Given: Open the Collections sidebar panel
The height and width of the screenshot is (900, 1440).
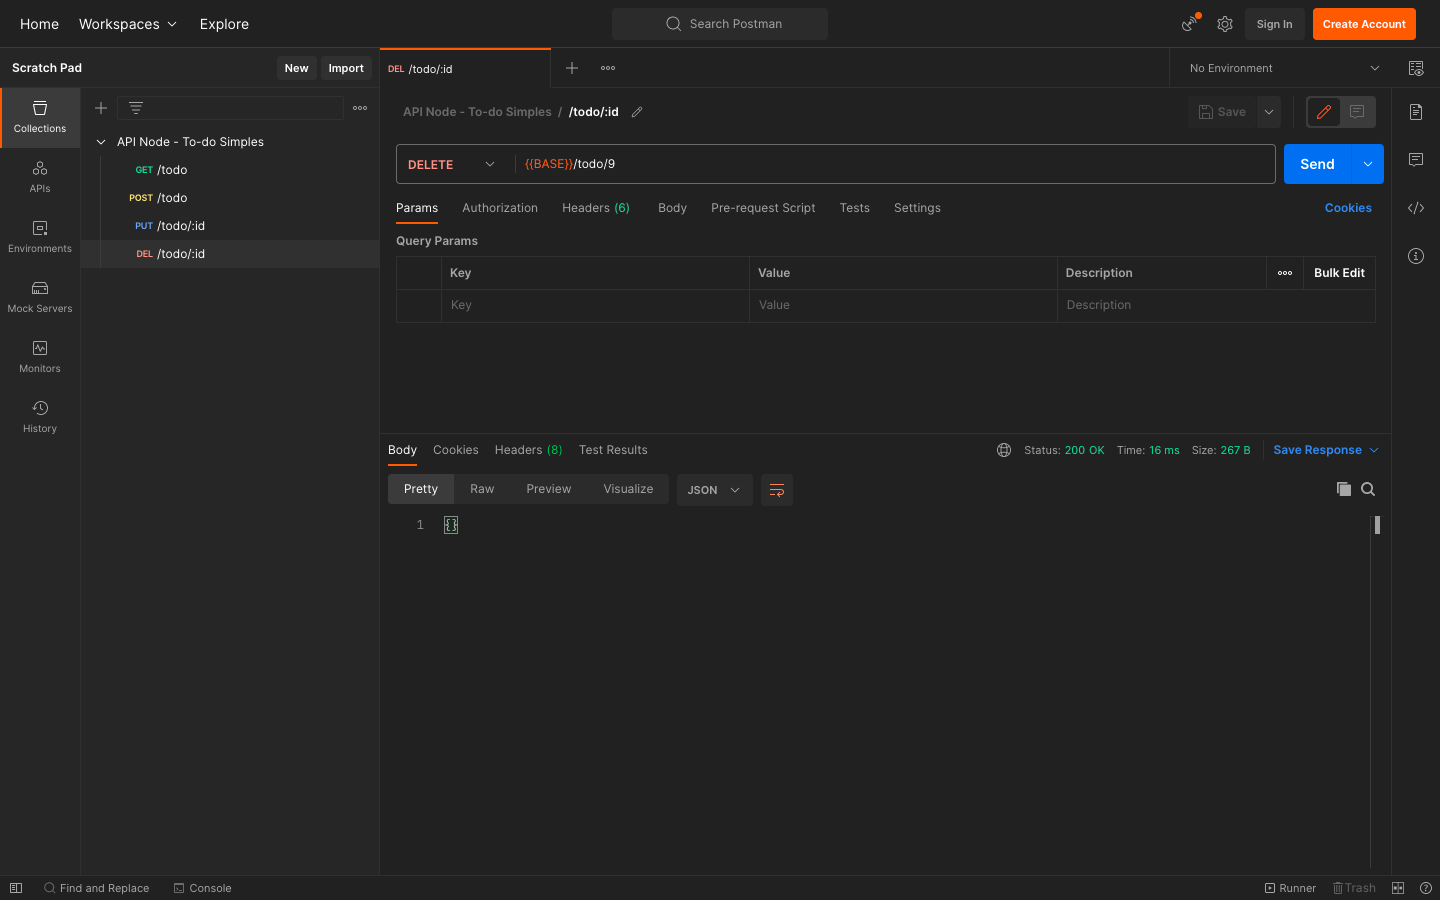Looking at the screenshot, I should (40, 117).
